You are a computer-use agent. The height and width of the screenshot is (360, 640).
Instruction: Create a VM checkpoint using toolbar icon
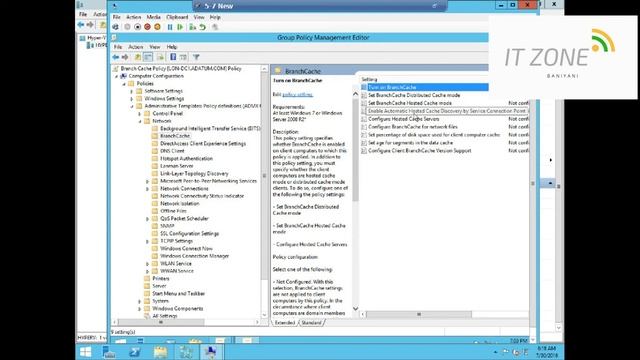[192, 27]
